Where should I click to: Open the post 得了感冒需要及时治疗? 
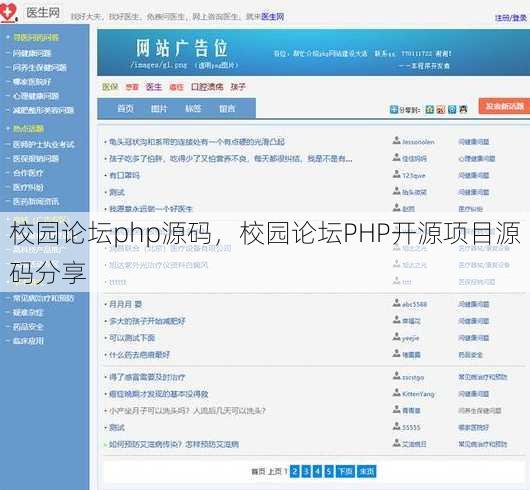(147, 377)
